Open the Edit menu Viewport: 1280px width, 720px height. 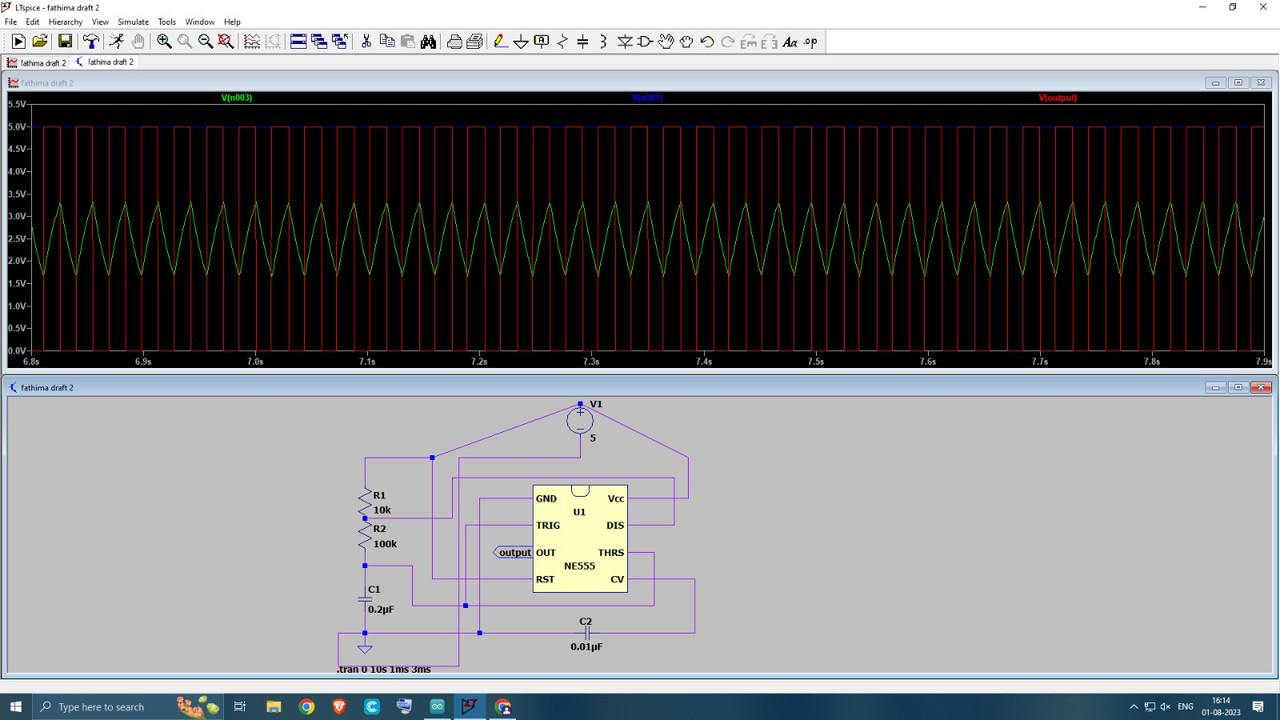(33, 21)
